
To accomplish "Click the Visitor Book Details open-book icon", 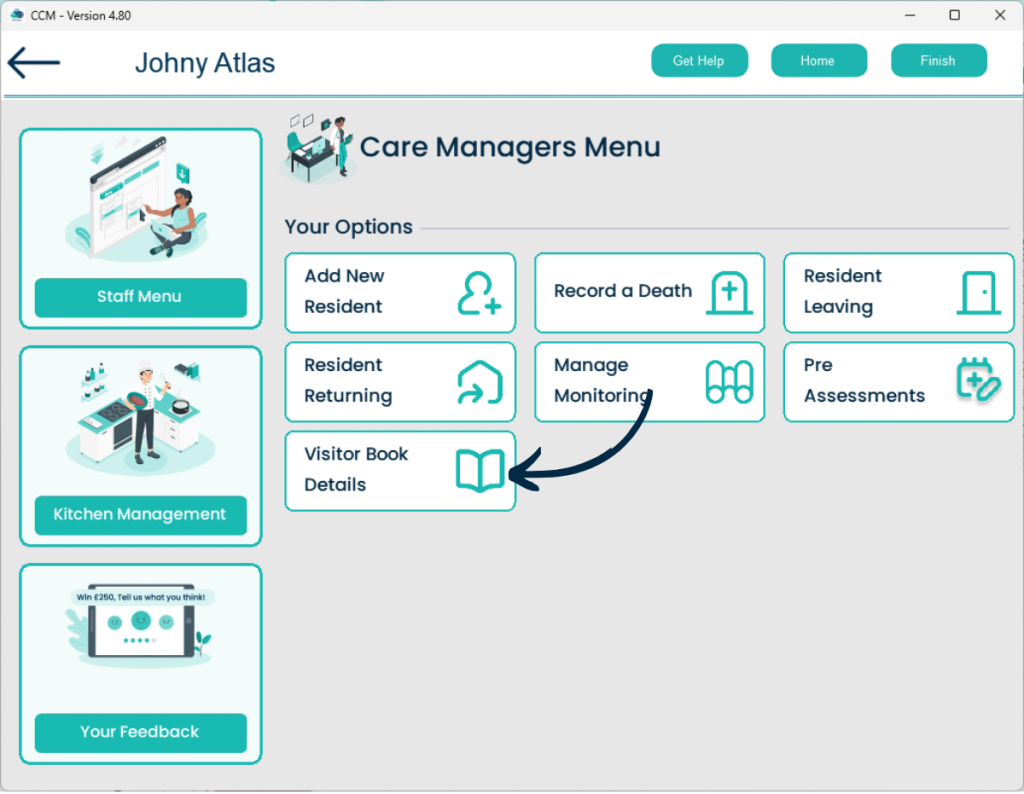I will [480, 470].
